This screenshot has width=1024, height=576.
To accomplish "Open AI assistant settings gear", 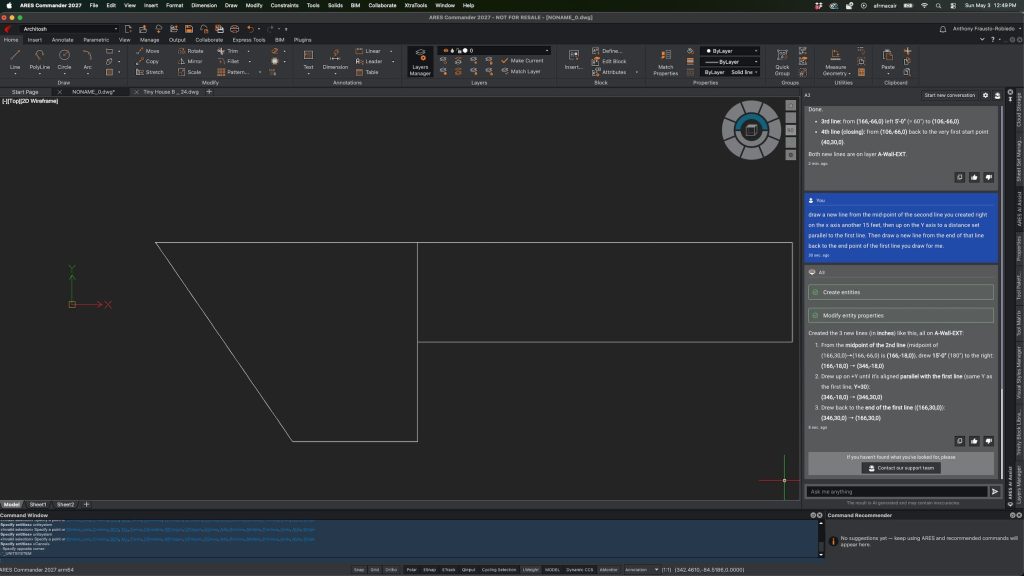I will [985, 95].
